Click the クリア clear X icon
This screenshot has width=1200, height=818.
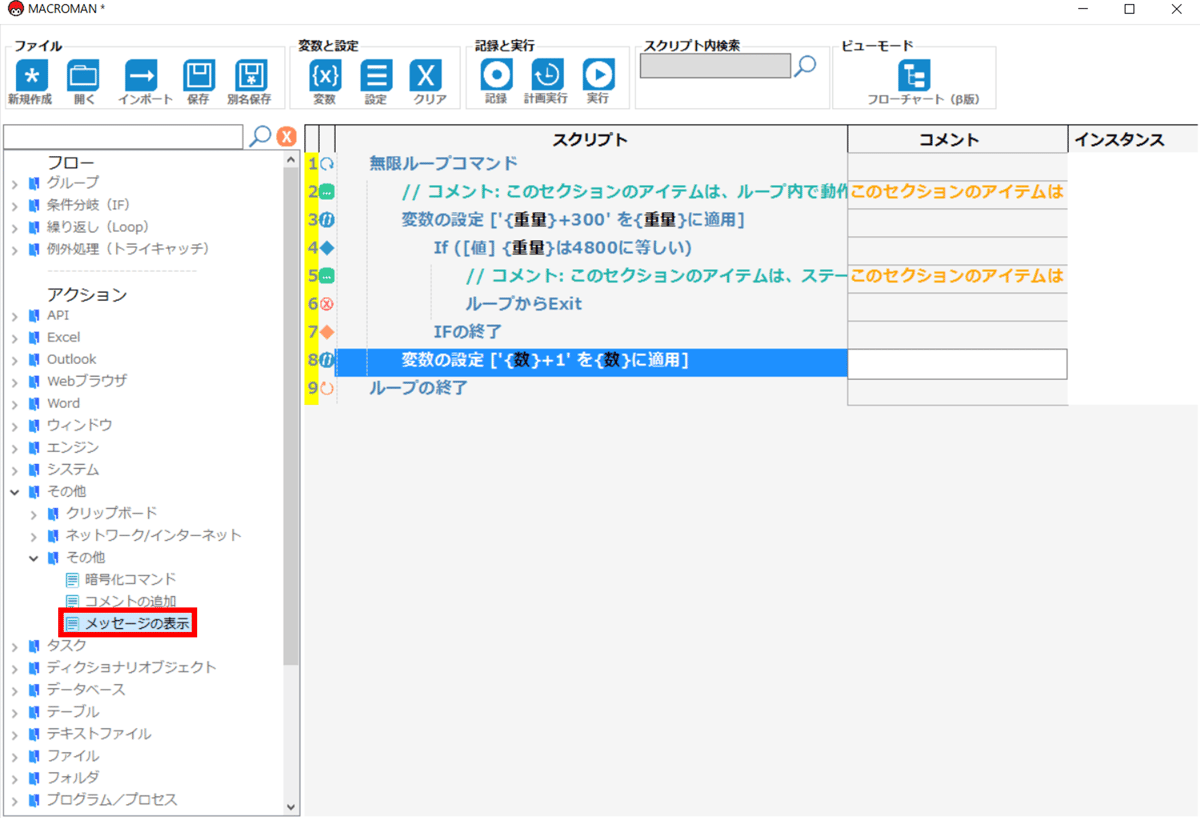tap(426, 75)
